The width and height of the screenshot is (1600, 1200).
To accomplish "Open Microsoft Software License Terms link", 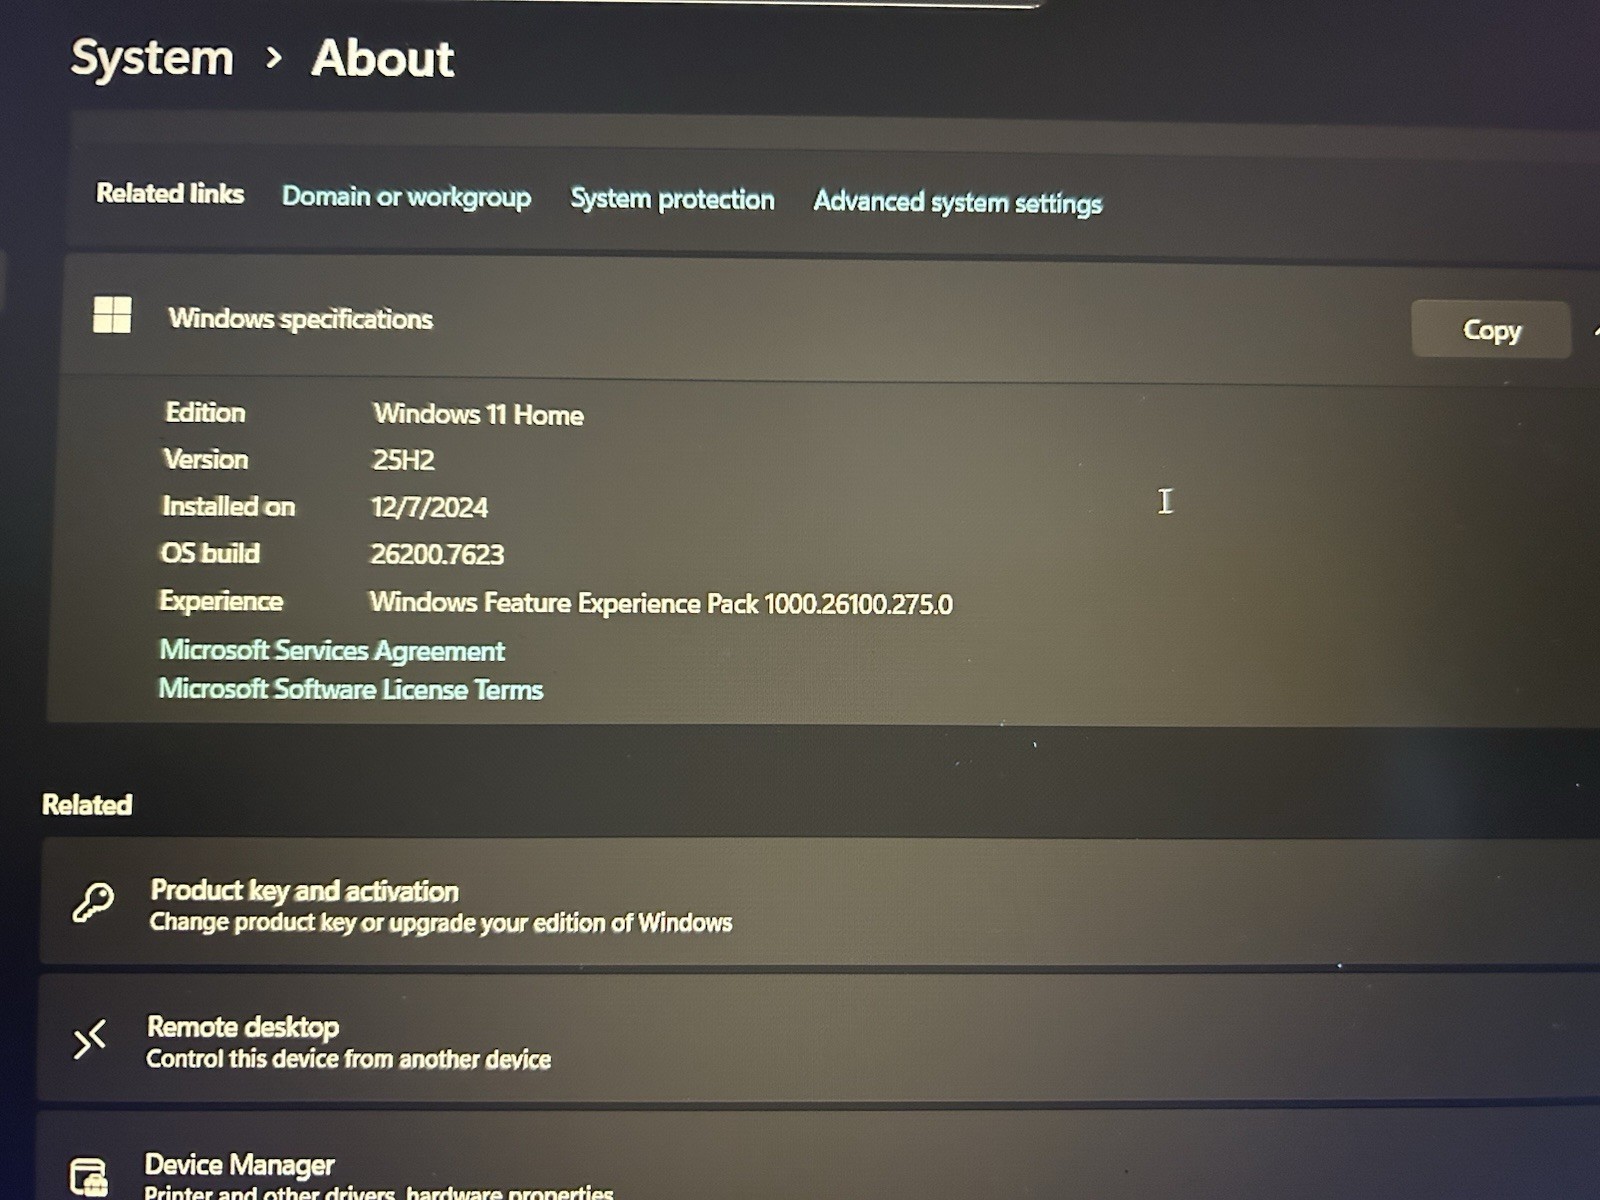I will (x=351, y=689).
